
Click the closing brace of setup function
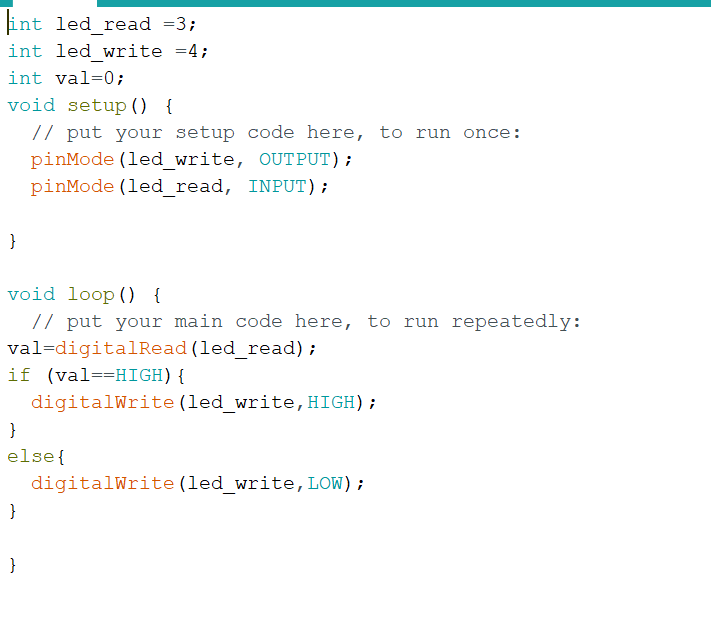point(12,240)
